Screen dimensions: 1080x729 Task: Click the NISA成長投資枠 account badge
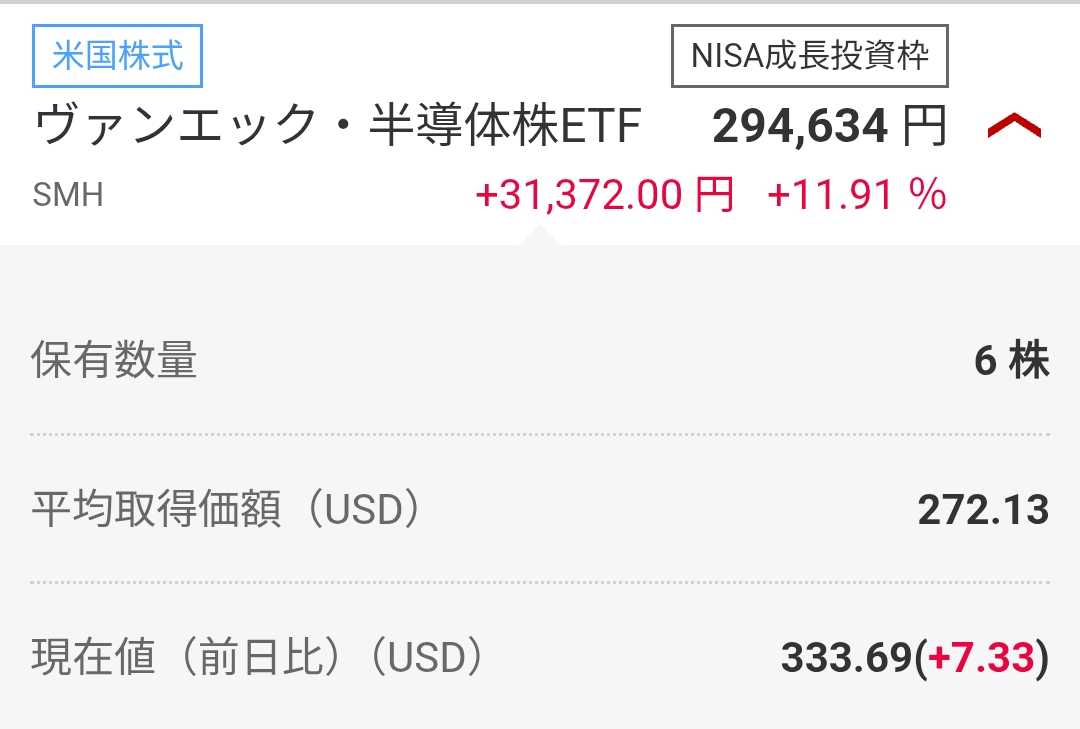(810, 55)
